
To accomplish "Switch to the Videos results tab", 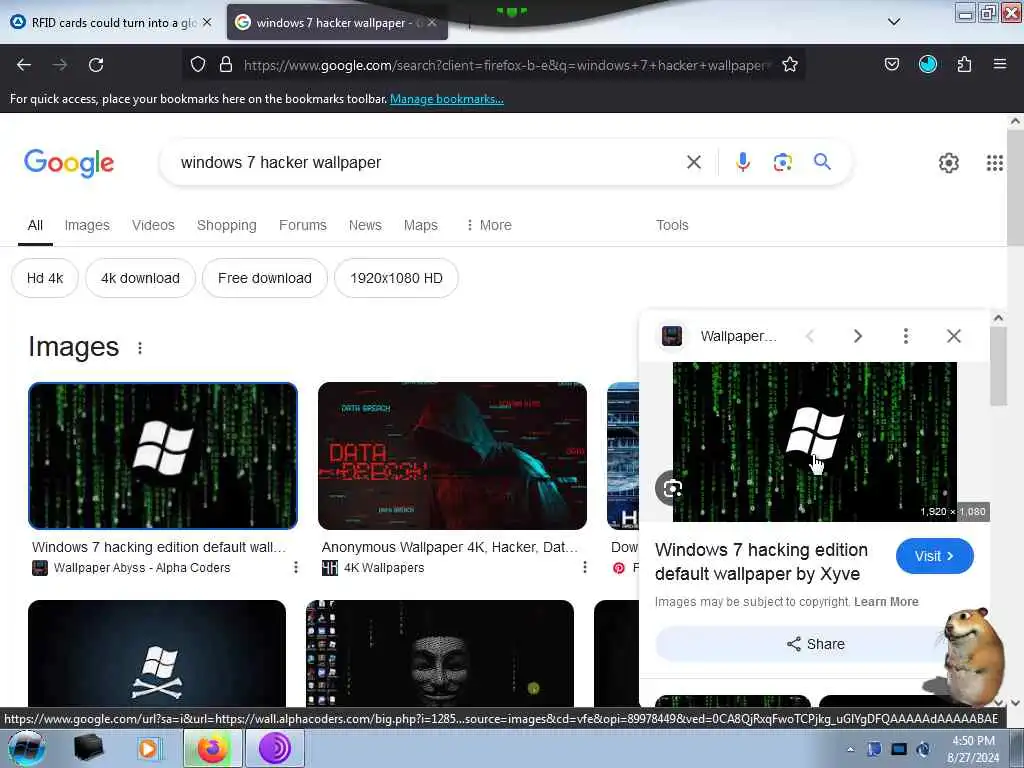I will 153,225.
